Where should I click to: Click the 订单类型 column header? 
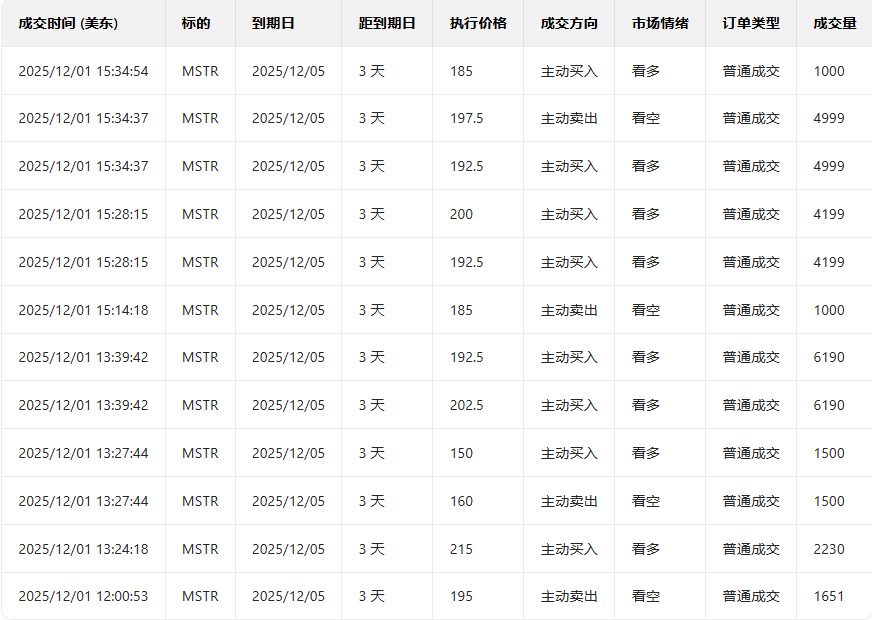click(751, 23)
